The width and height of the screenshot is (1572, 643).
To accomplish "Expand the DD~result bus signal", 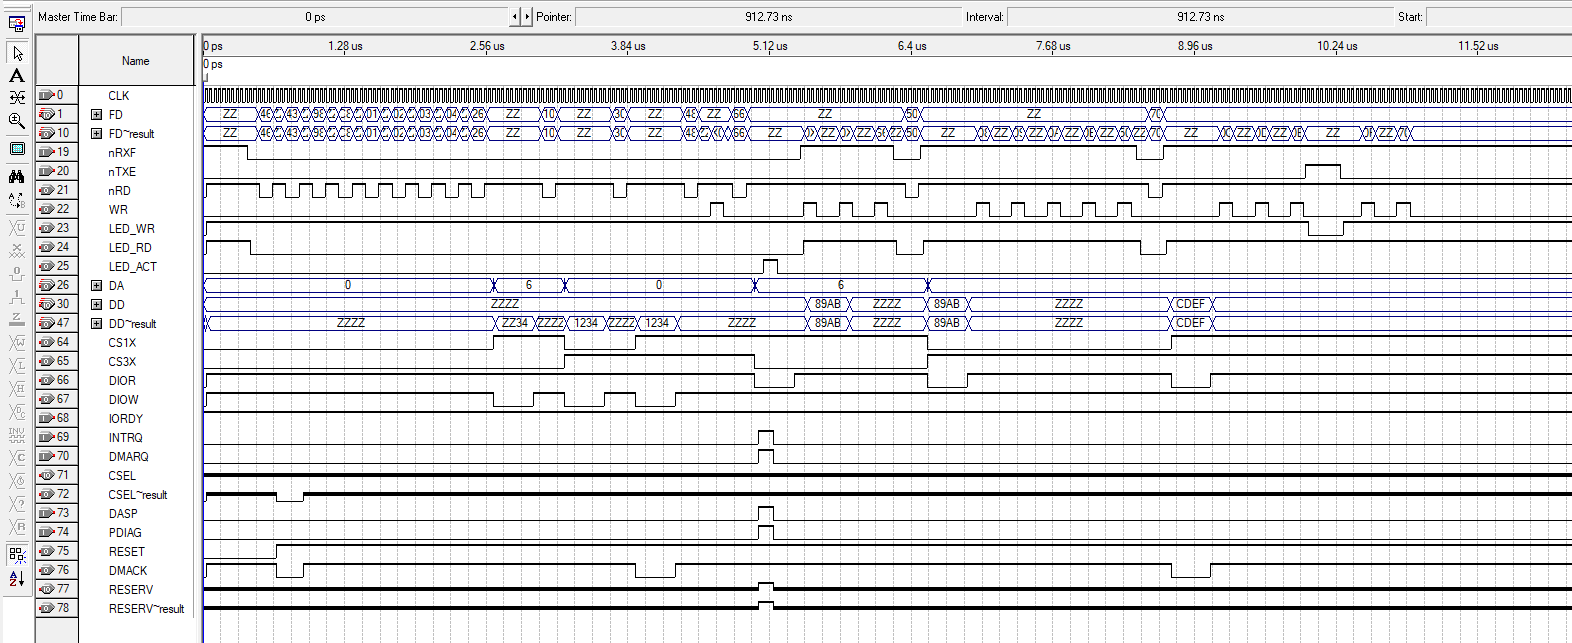I will point(96,323).
